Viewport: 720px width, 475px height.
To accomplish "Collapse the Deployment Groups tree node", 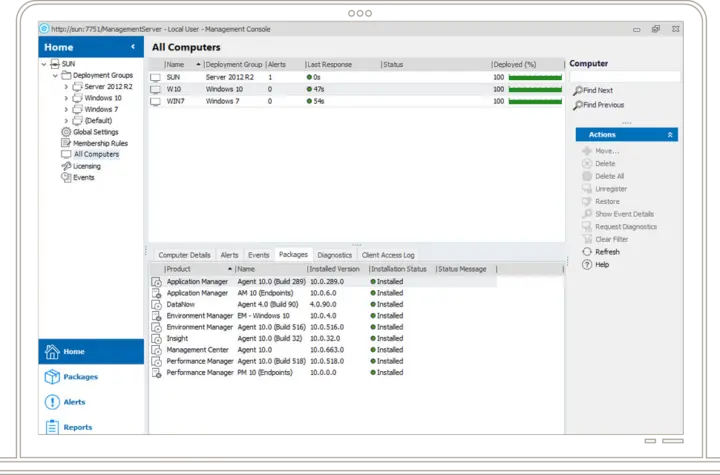I will pyautogui.click(x=55, y=75).
